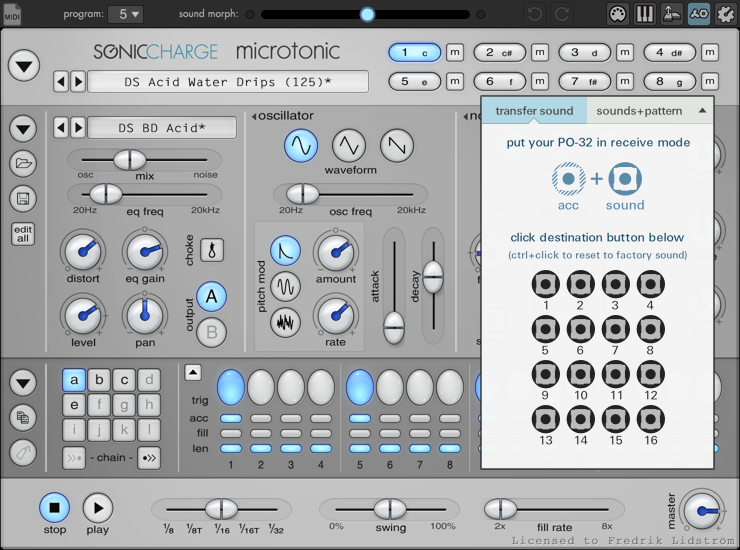The height and width of the screenshot is (550, 740).
Task: Mute drum channel 2 c#
Action: click(539, 53)
